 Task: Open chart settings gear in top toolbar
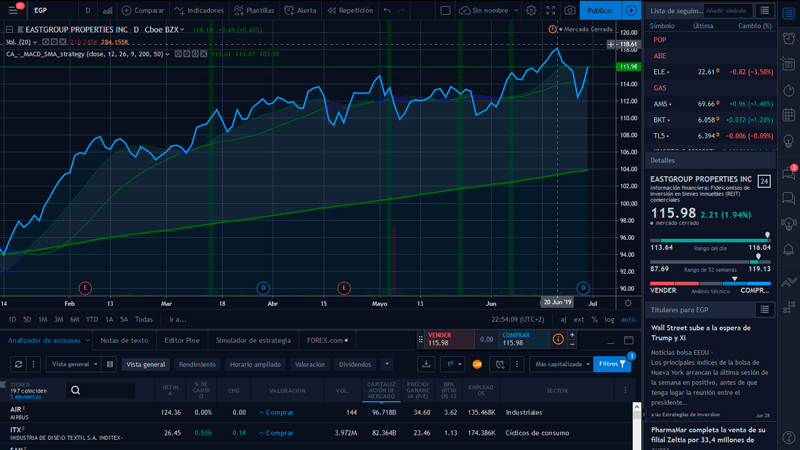coord(531,10)
